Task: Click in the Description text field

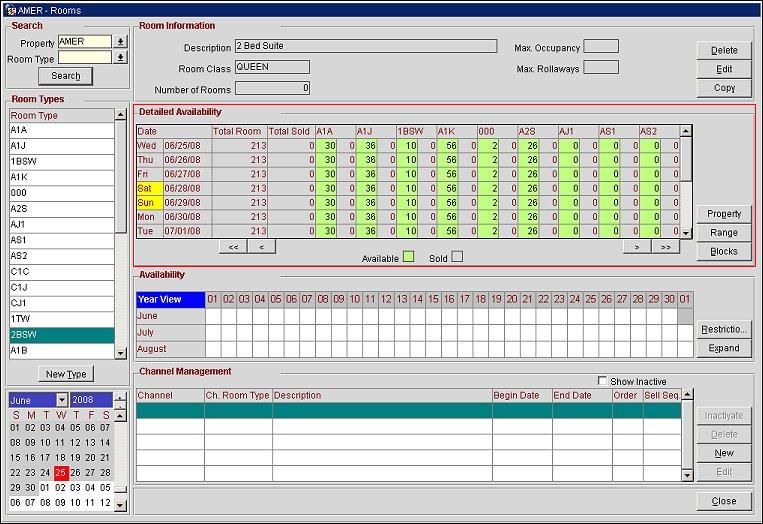Action: 365,46
